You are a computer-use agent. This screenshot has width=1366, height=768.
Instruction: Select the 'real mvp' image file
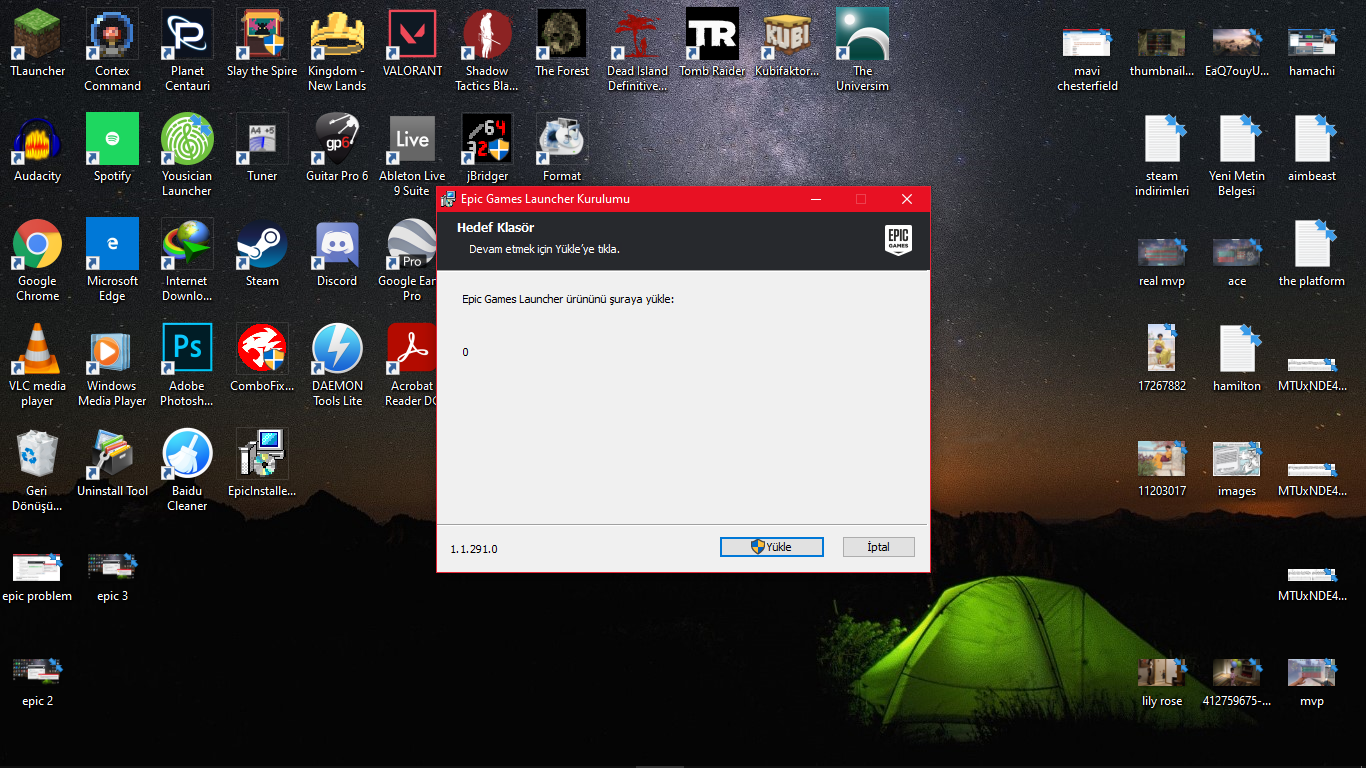[1162, 262]
